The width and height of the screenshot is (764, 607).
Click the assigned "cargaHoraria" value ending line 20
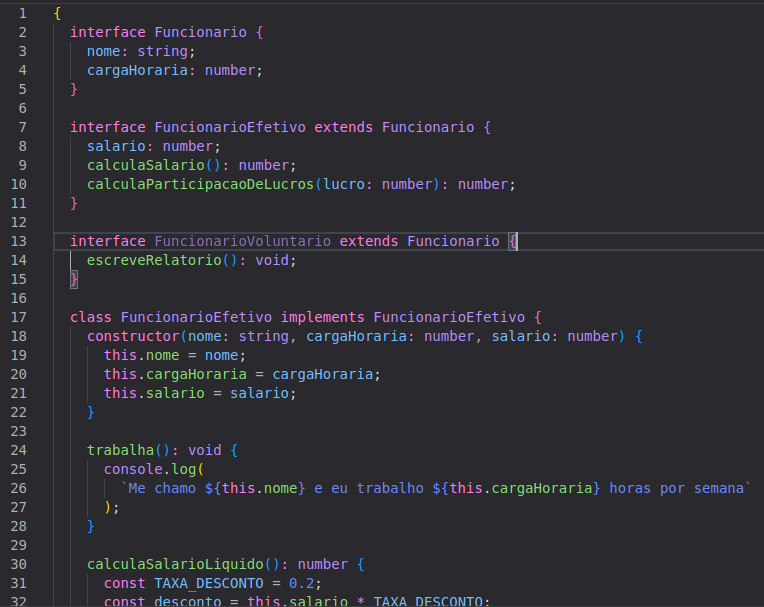(323, 374)
